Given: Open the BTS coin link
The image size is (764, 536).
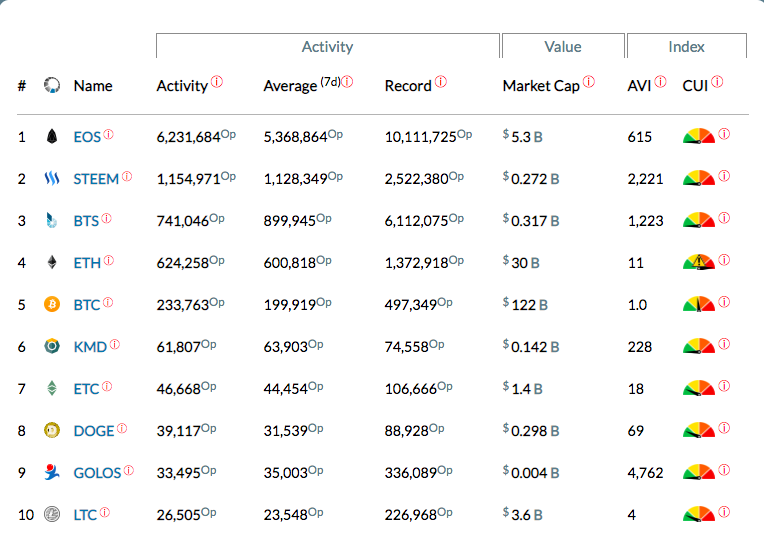Looking at the screenshot, I should [86, 221].
